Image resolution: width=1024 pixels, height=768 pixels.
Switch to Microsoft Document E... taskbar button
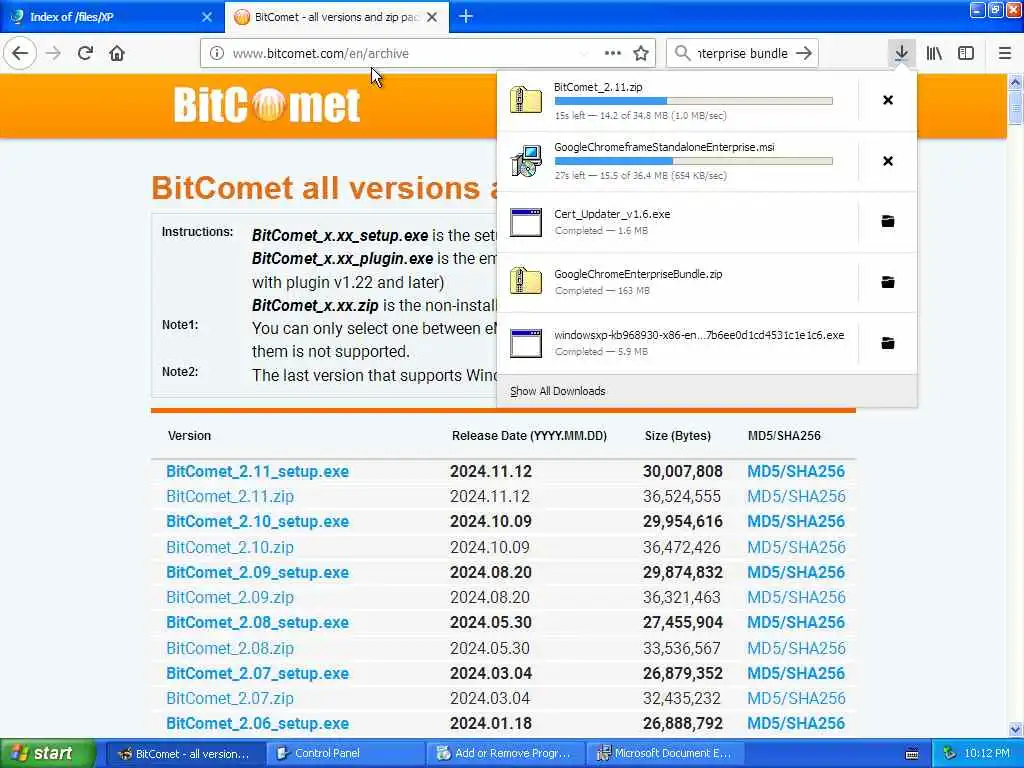tap(665, 754)
